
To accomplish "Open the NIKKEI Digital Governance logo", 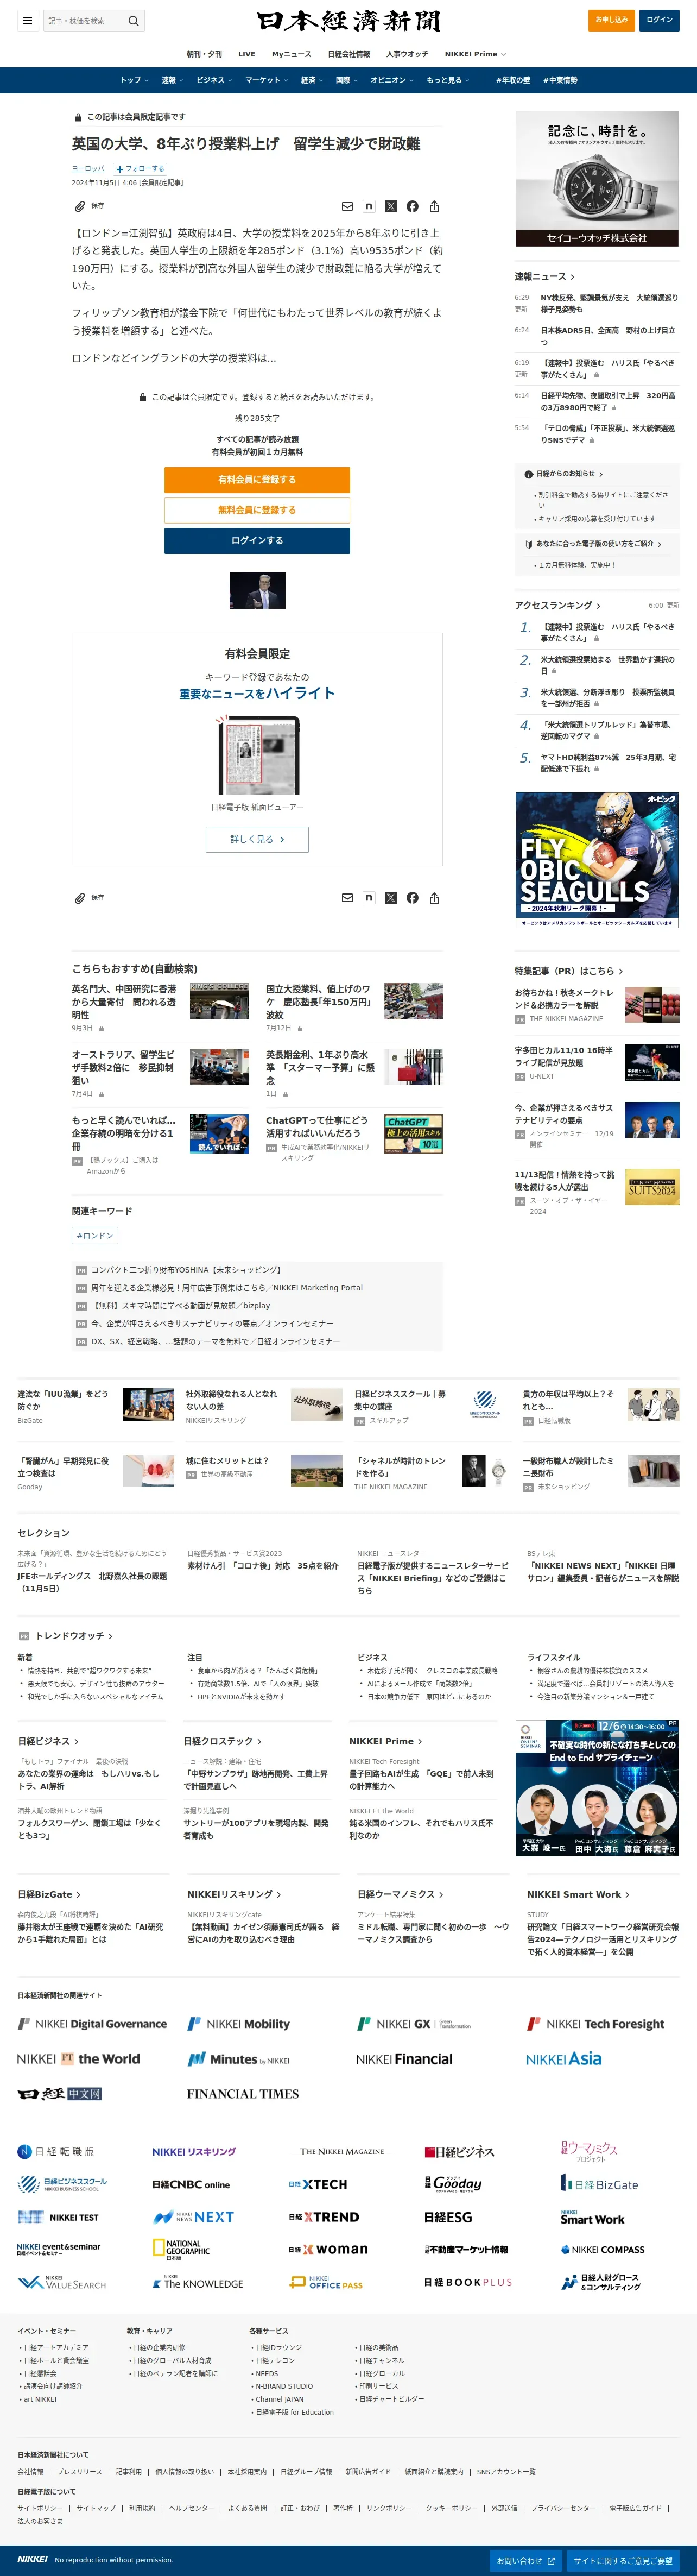I will point(92,2024).
